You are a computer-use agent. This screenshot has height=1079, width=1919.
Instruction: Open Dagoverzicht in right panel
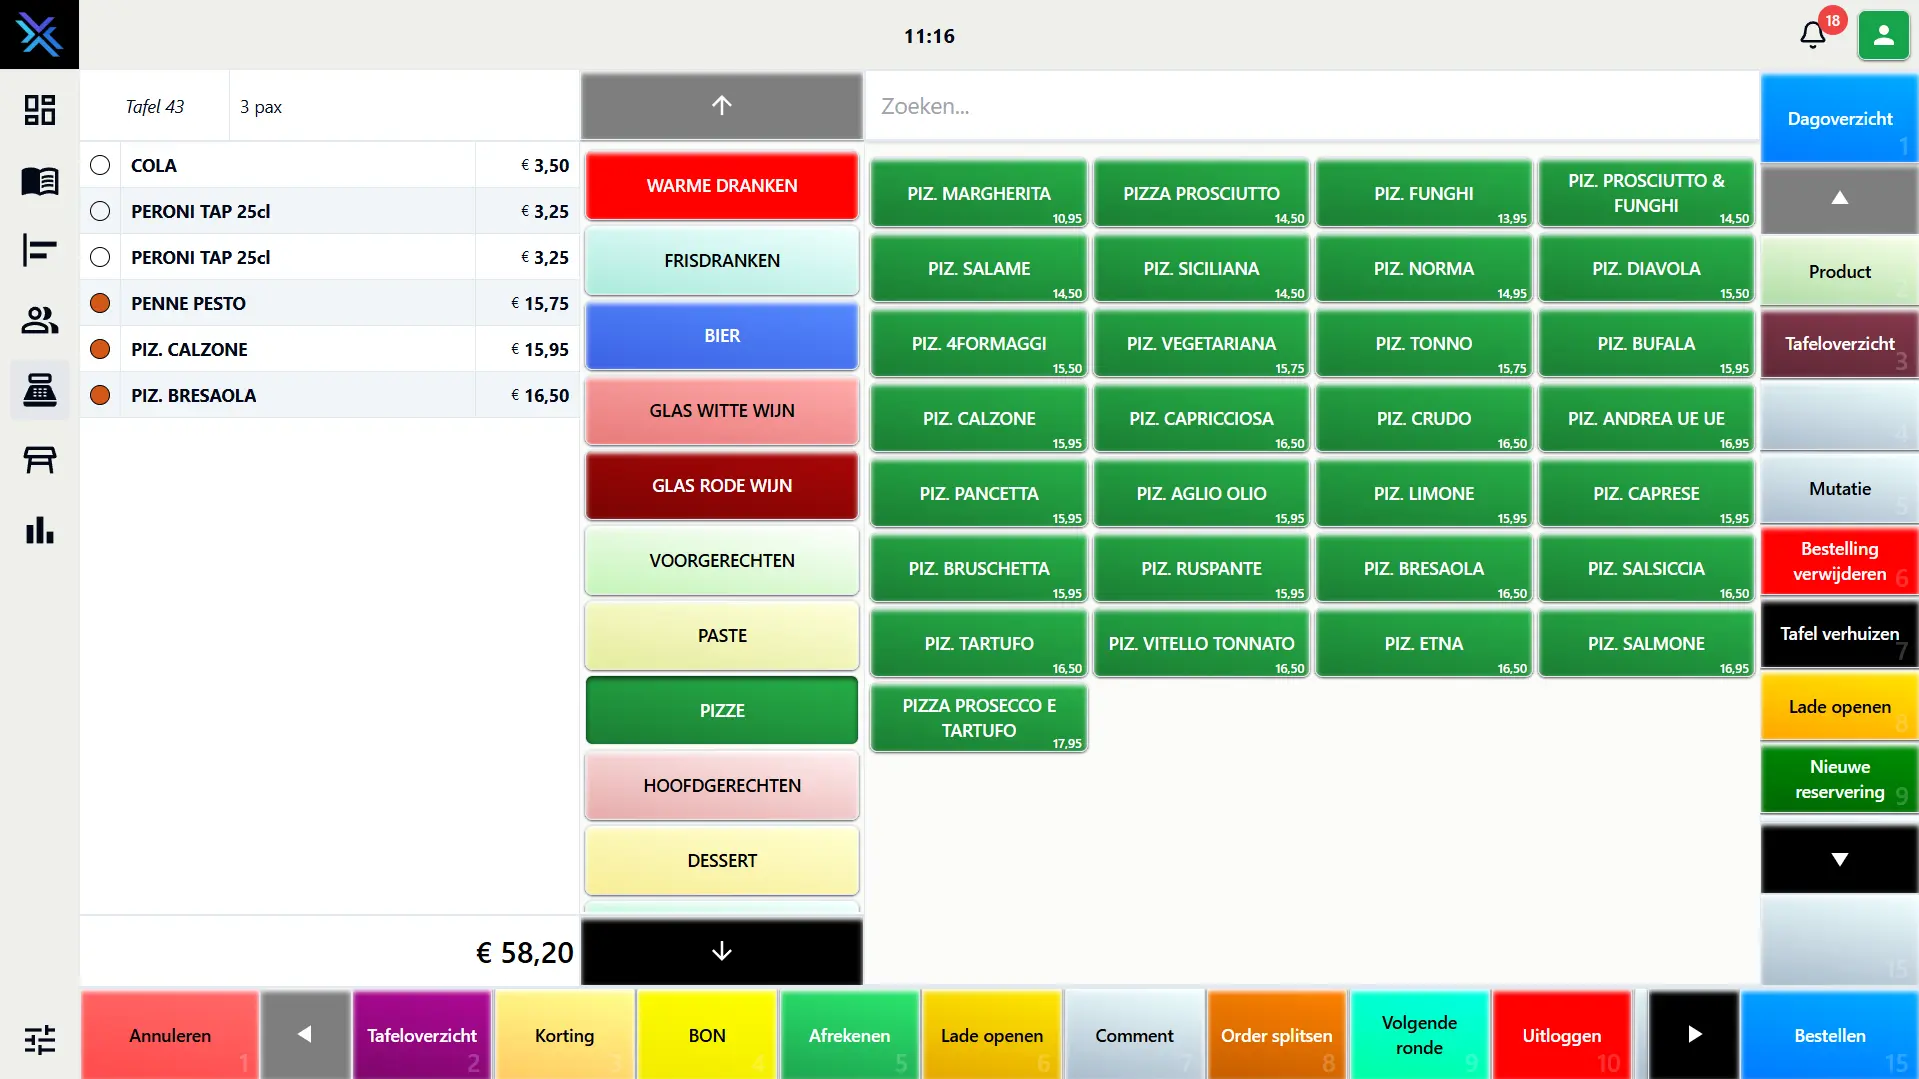pos(1839,118)
